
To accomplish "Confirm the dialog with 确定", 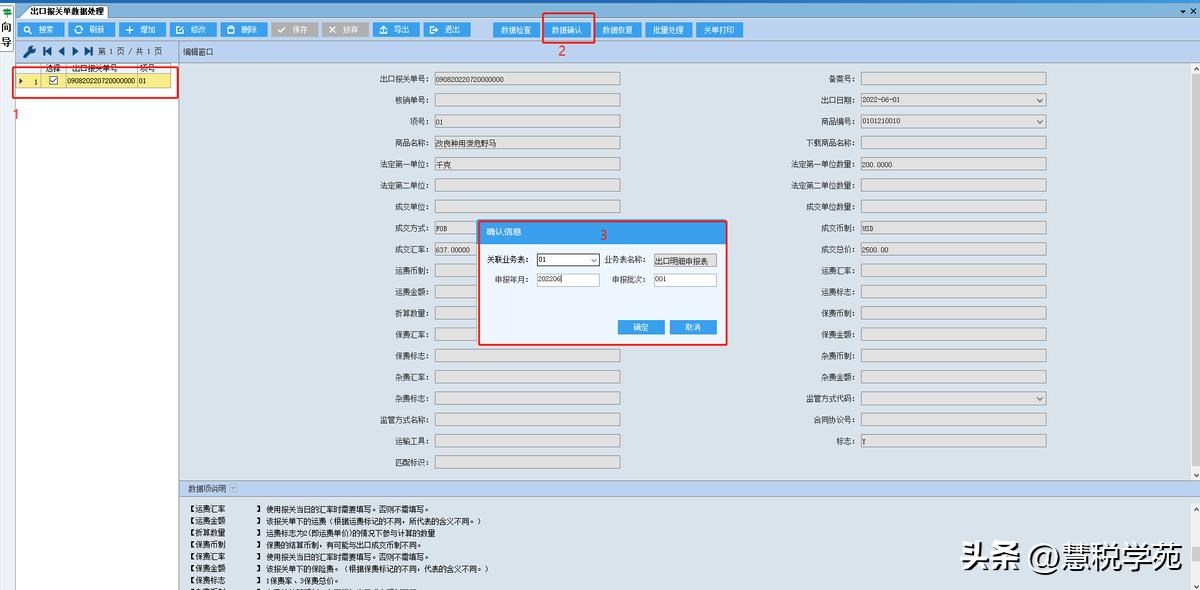I will pos(641,327).
